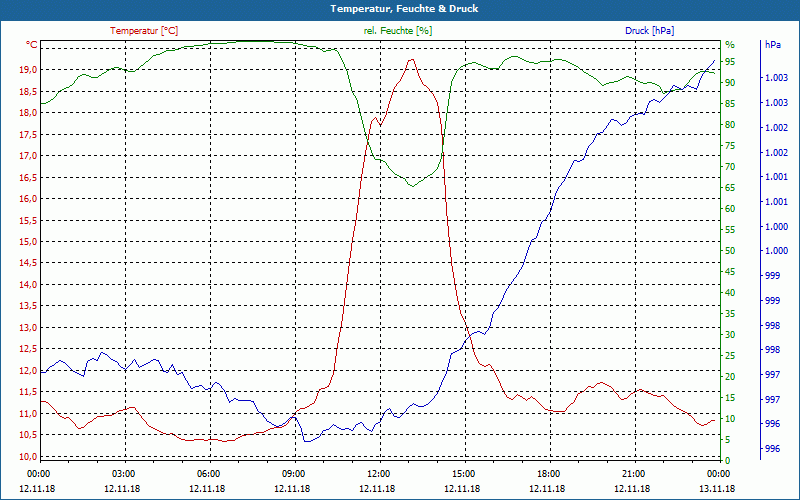The height and width of the screenshot is (500, 800).
Task: Click temperature axis value '16,0'
Action: [28, 199]
